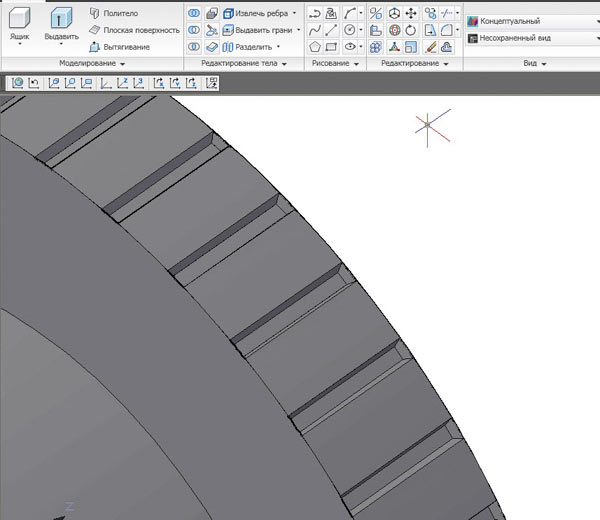Click the Copy objects icon
Screen dimensions: 600x520
430,13
